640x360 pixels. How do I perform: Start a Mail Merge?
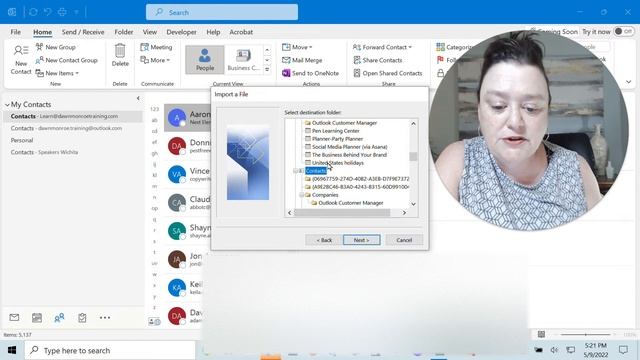coord(302,60)
